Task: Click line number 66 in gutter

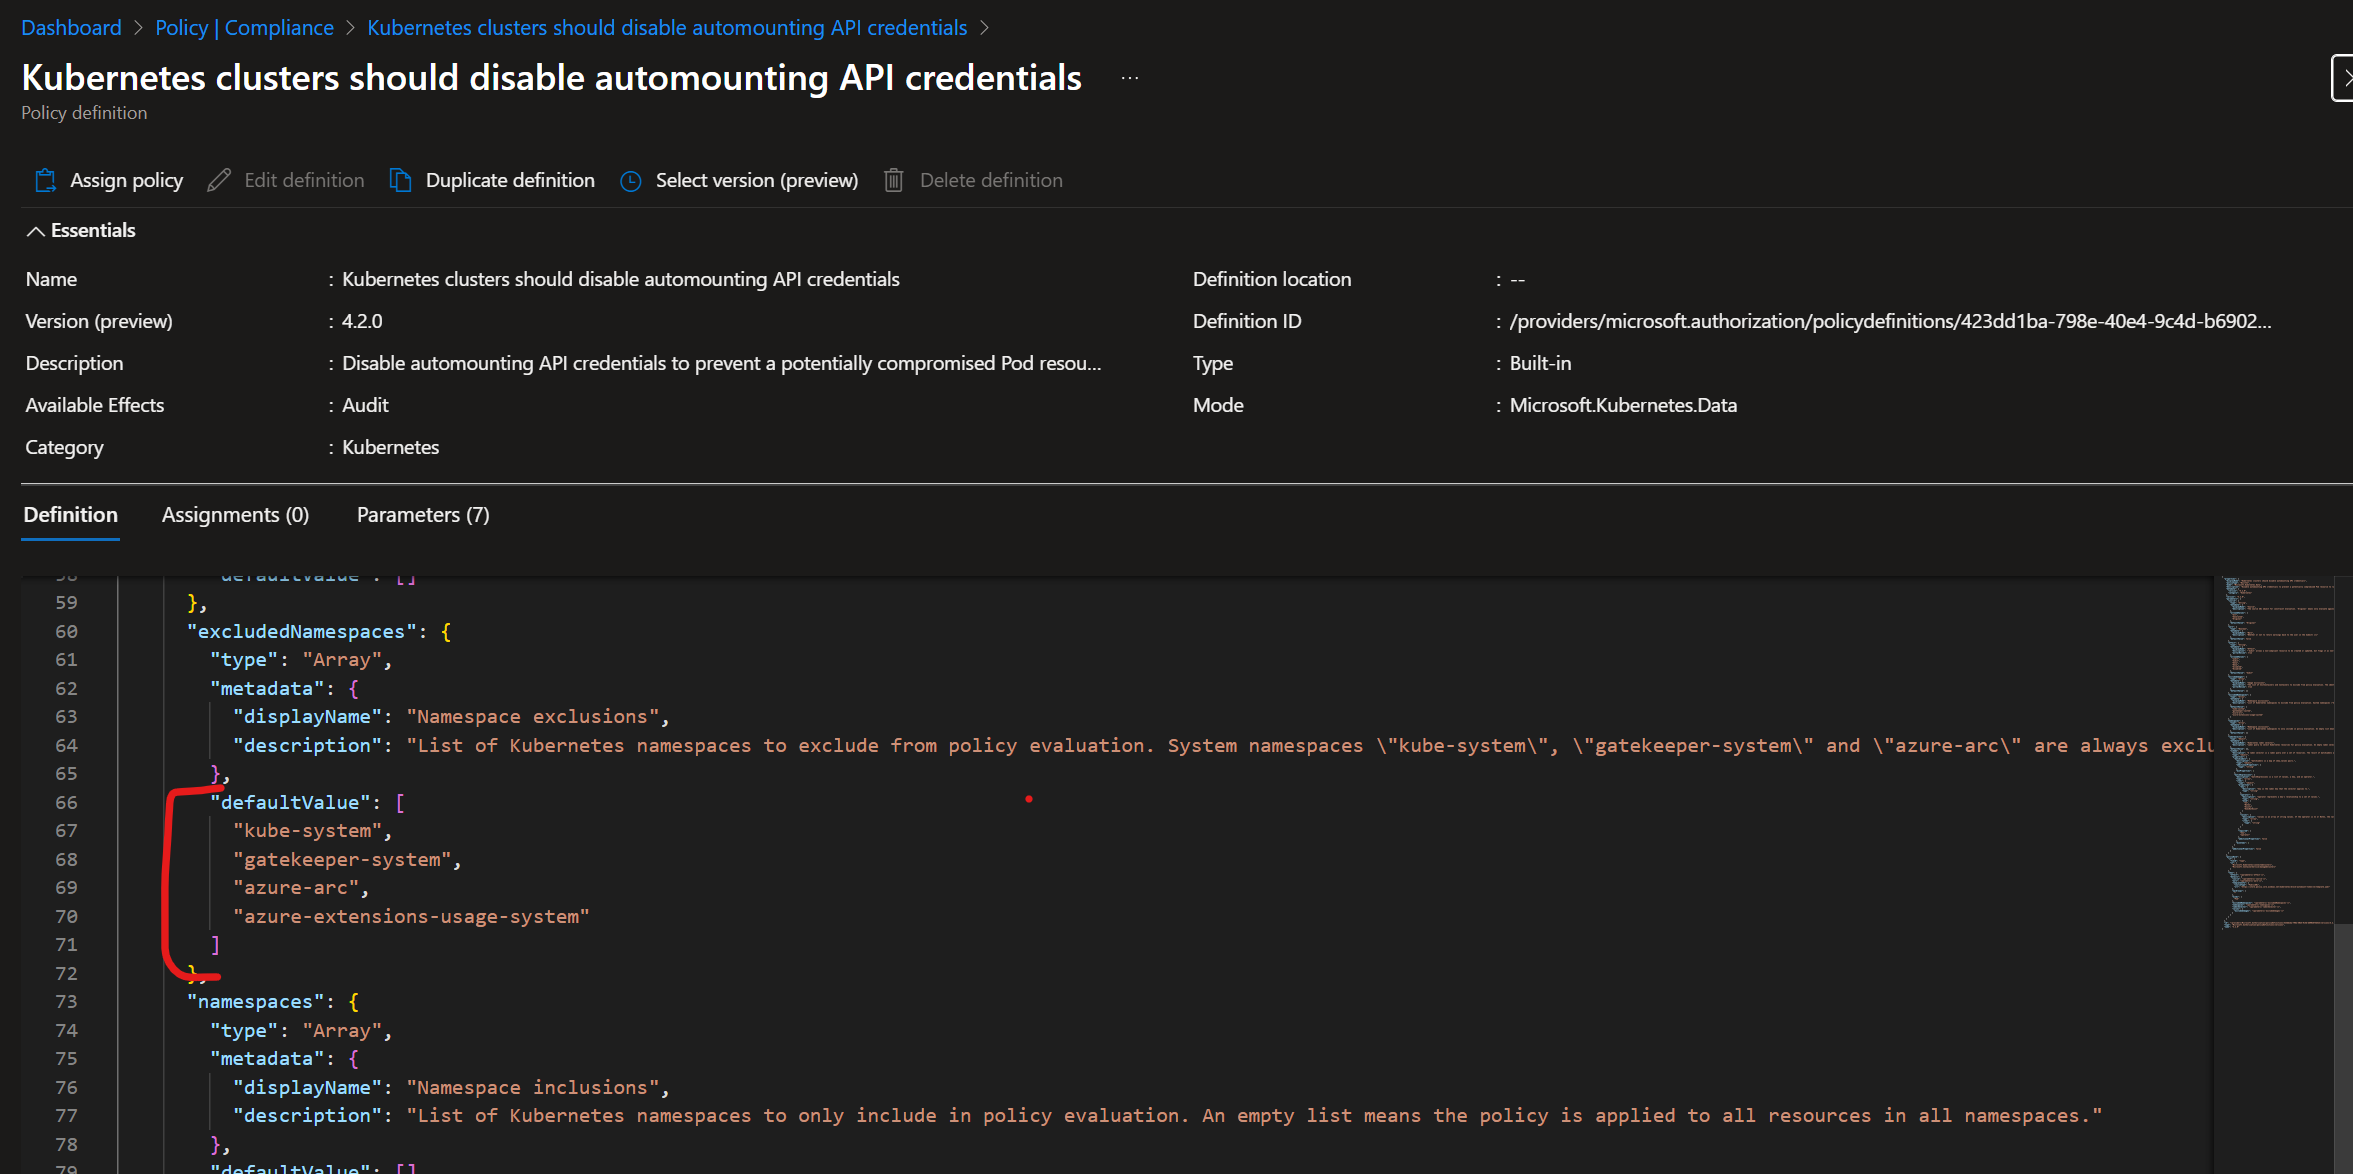Action: click(66, 802)
